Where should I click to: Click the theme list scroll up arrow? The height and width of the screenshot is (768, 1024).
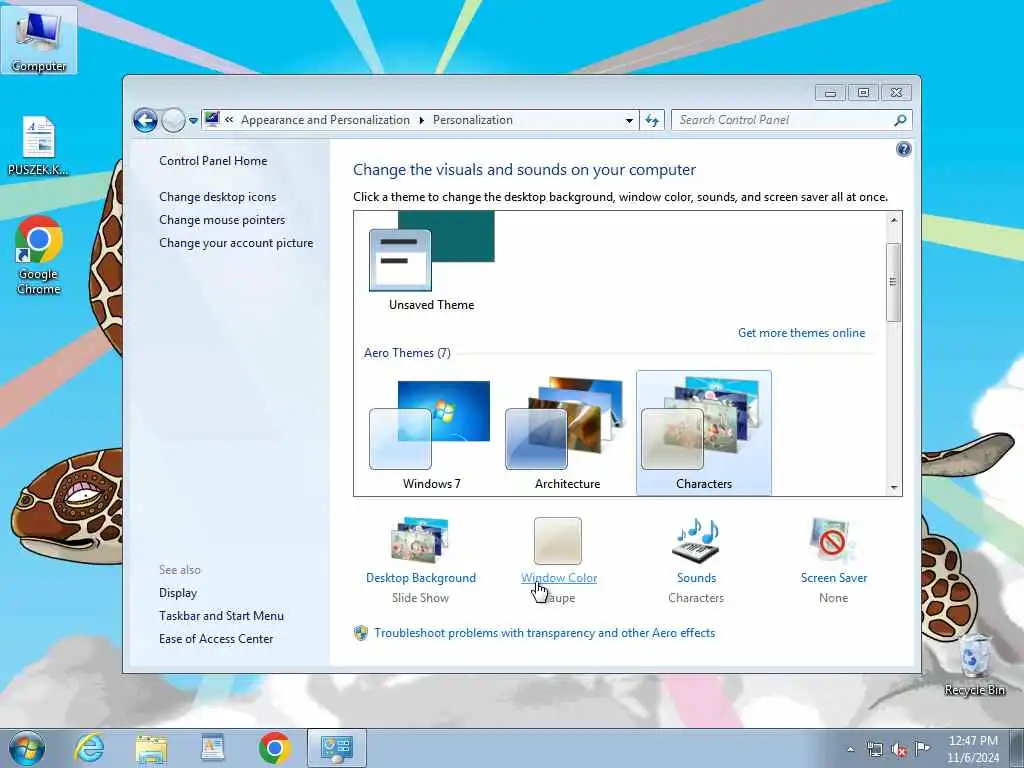(893, 221)
